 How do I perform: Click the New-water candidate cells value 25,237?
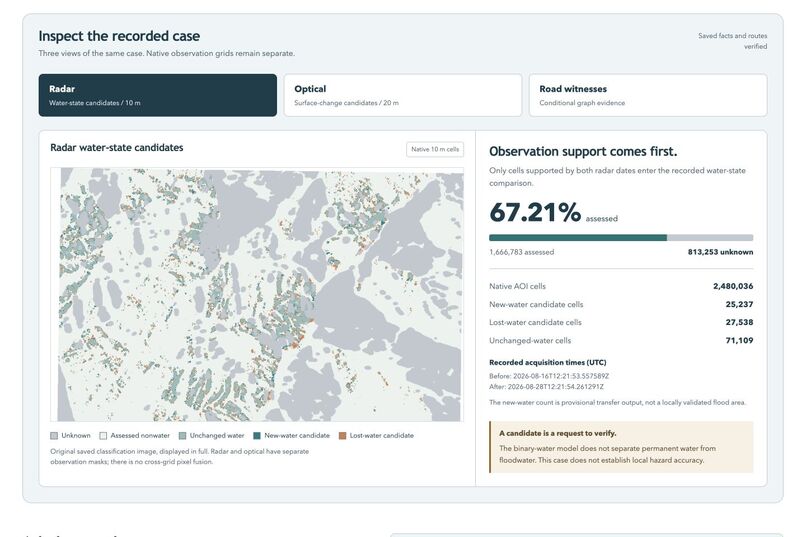(739, 304)
